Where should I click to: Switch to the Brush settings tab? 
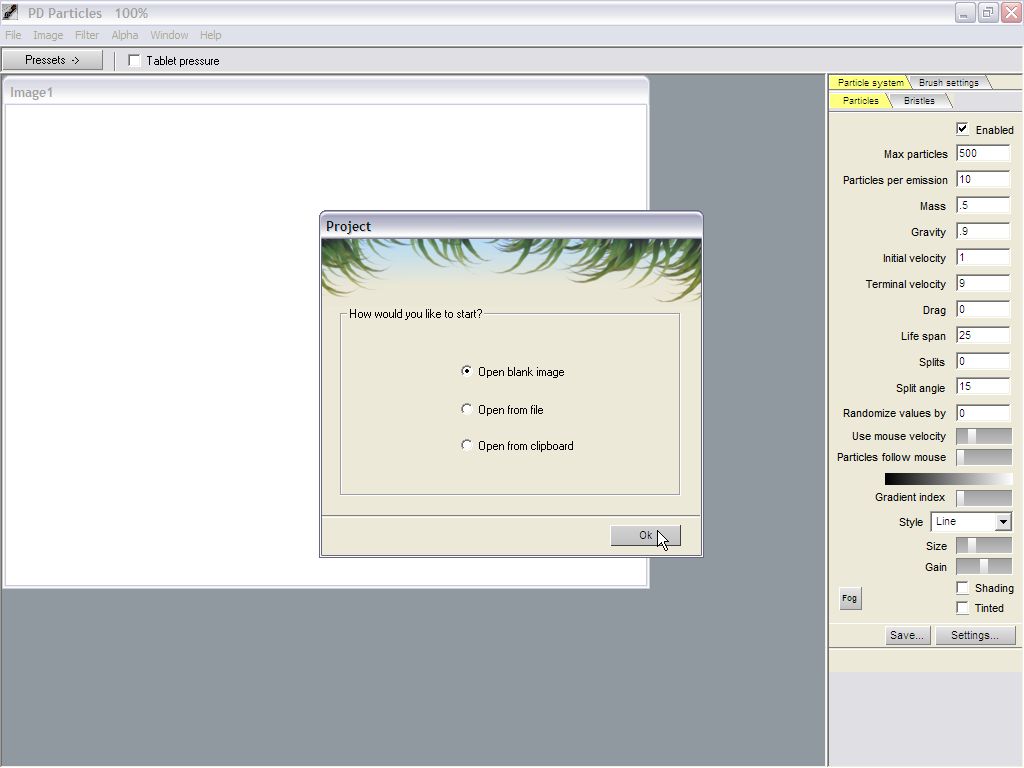pyautogui.click(x=948, y=83)
